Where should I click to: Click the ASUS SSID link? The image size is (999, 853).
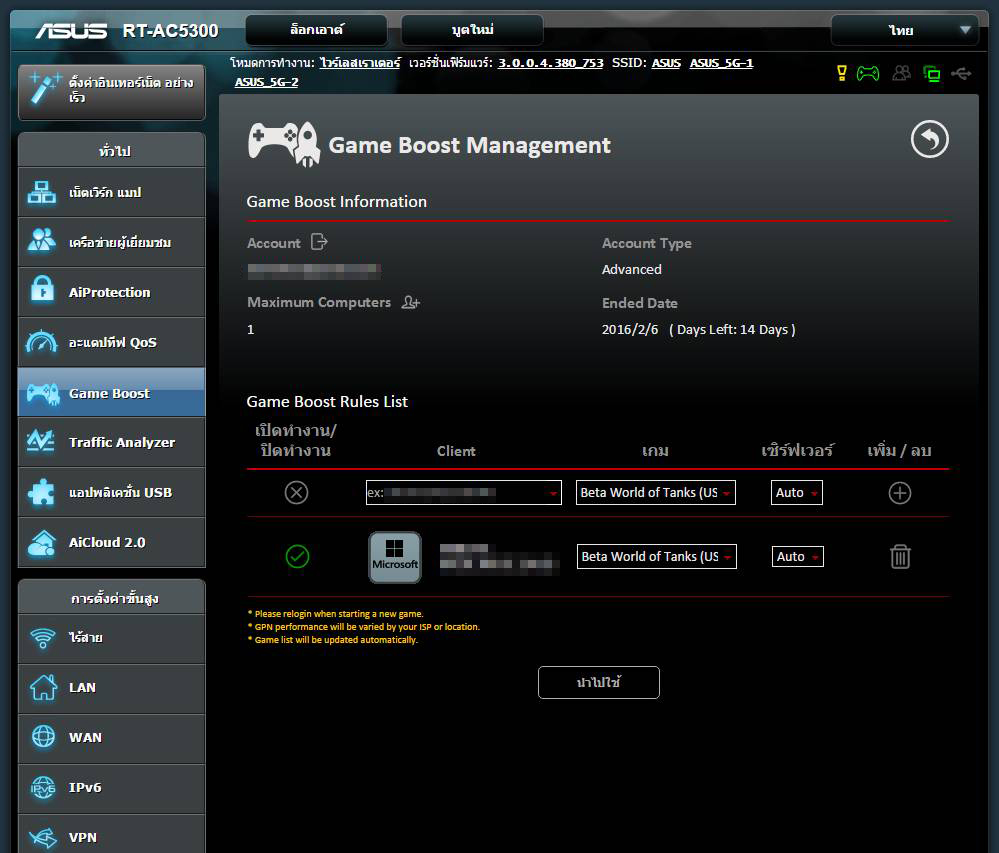coord(666,63)
